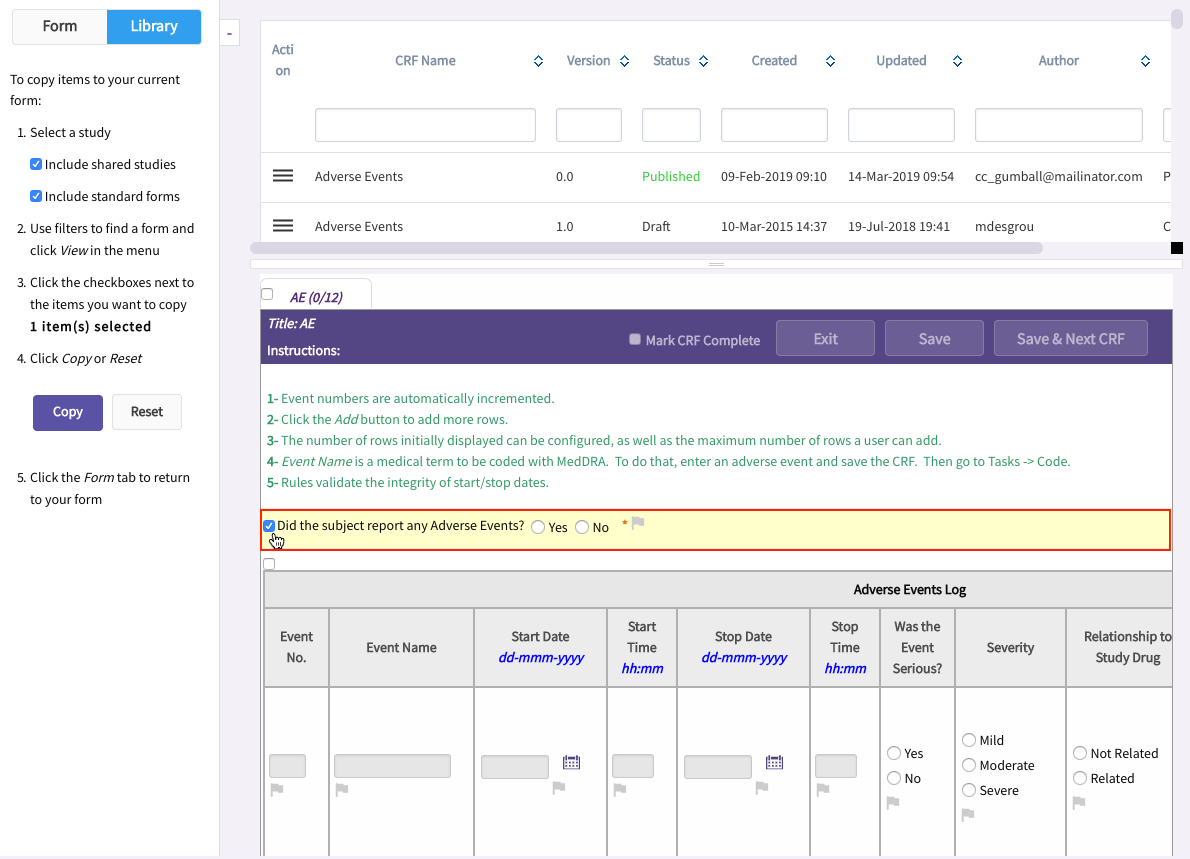Screen dimensions: 1190x859
Task: Click the CRF Name filter input field
Action: tap(425, 125)
